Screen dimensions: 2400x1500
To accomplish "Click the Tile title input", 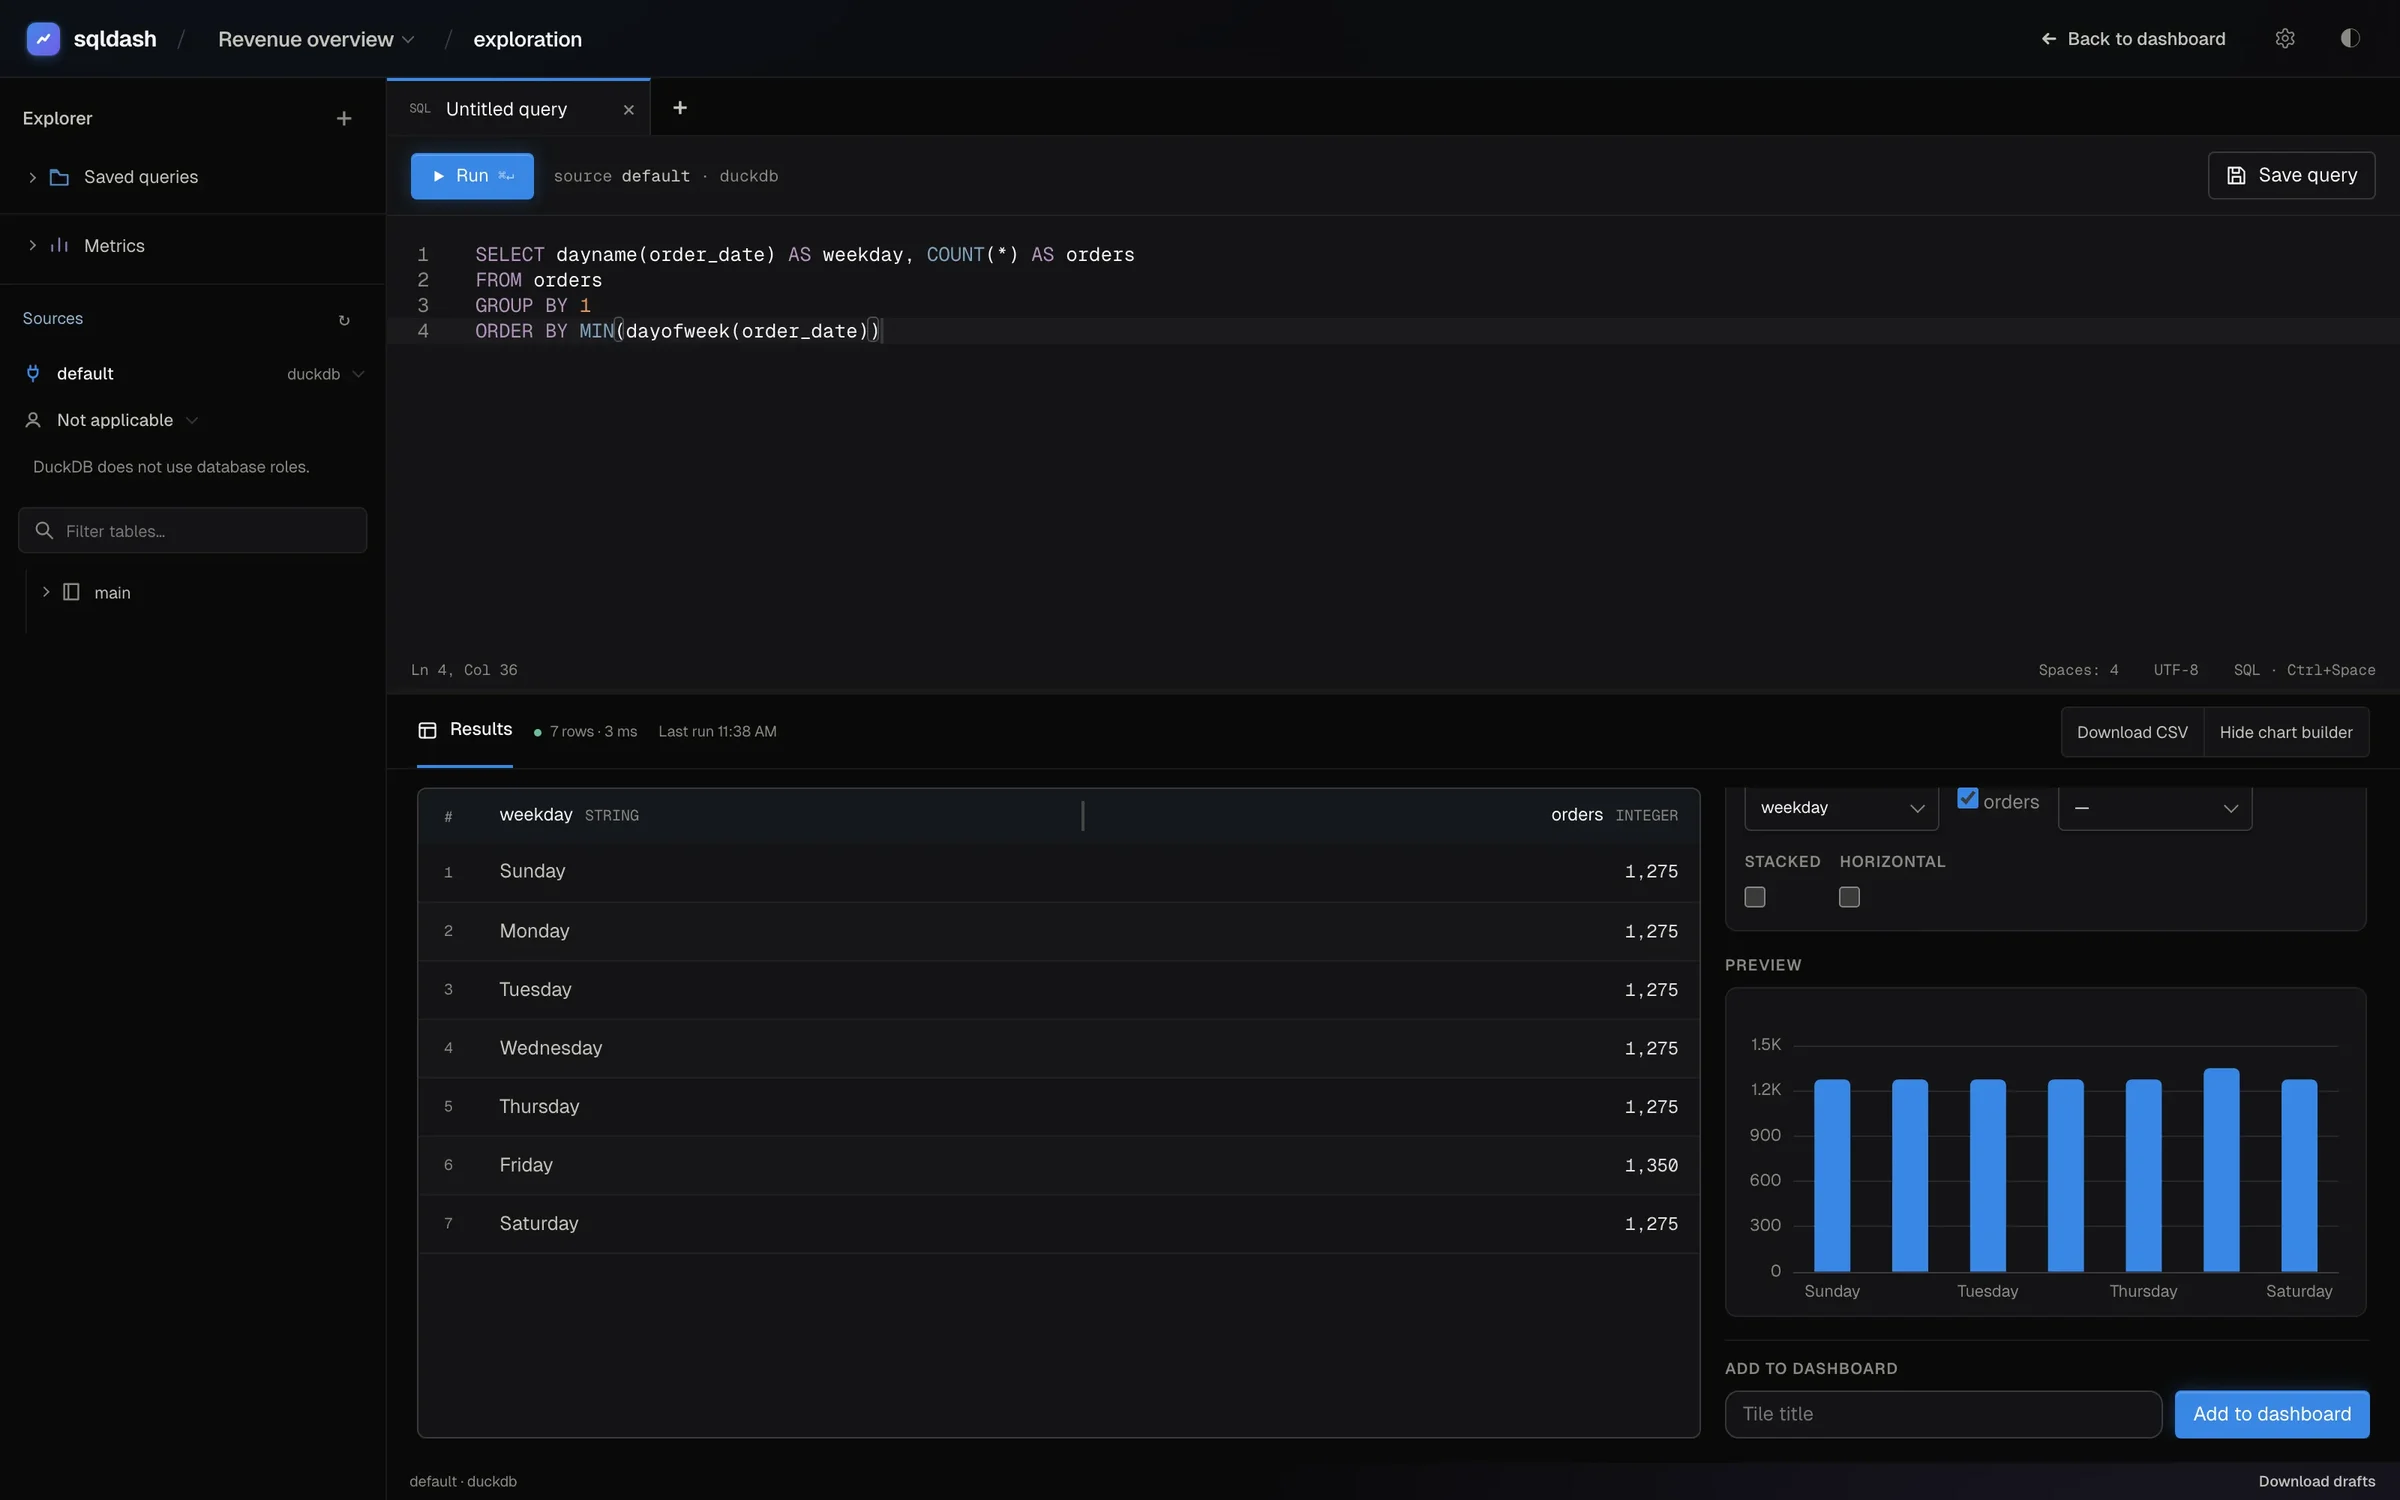I will (1943, 1414).
